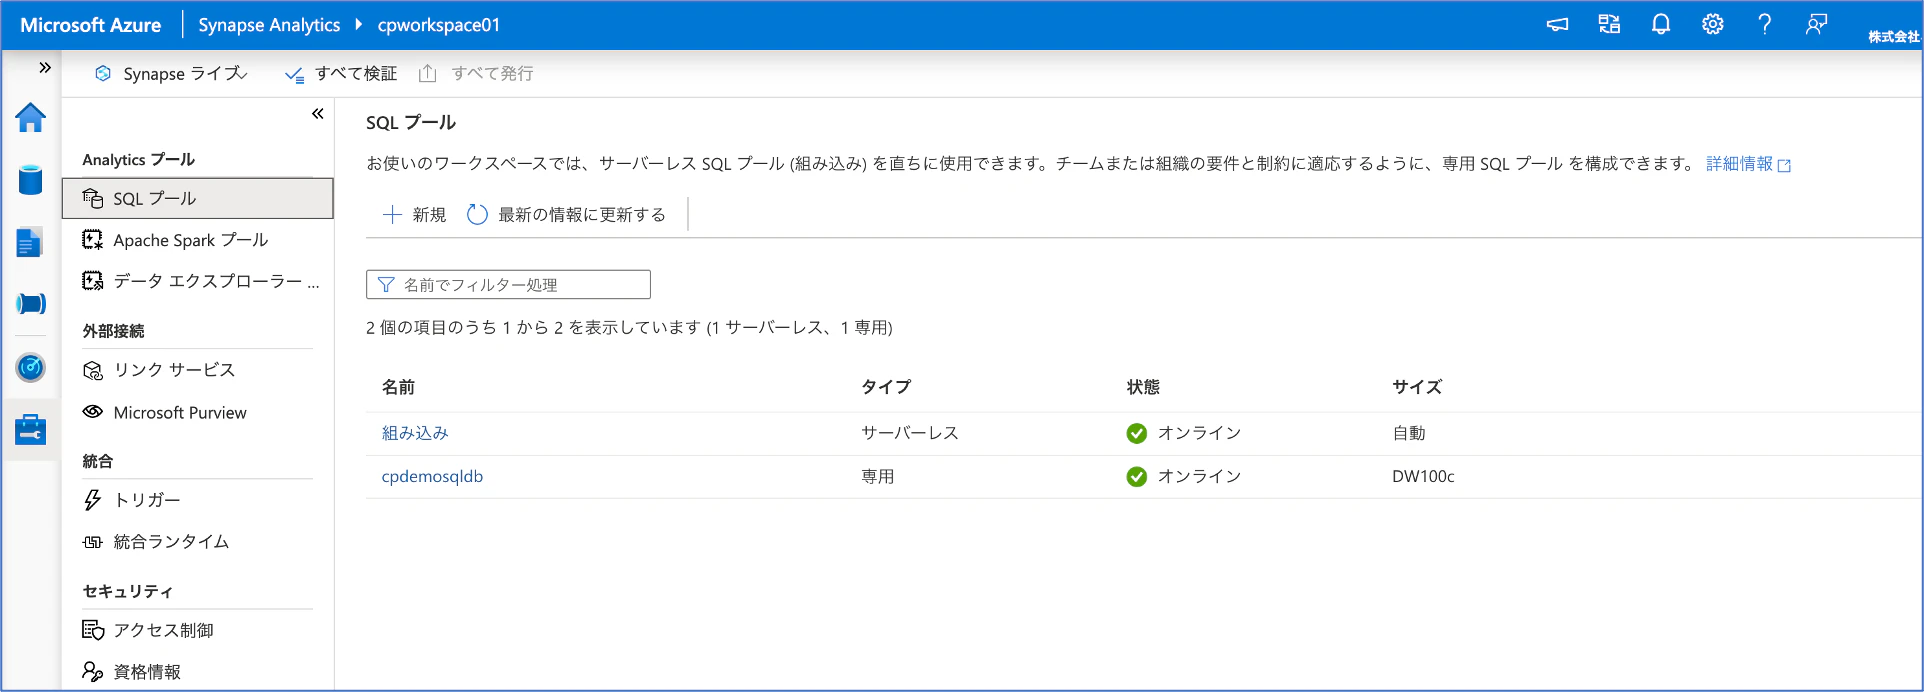Click the 株式会社 account label
The image size is (1924, 692).
pos(1894,37)
